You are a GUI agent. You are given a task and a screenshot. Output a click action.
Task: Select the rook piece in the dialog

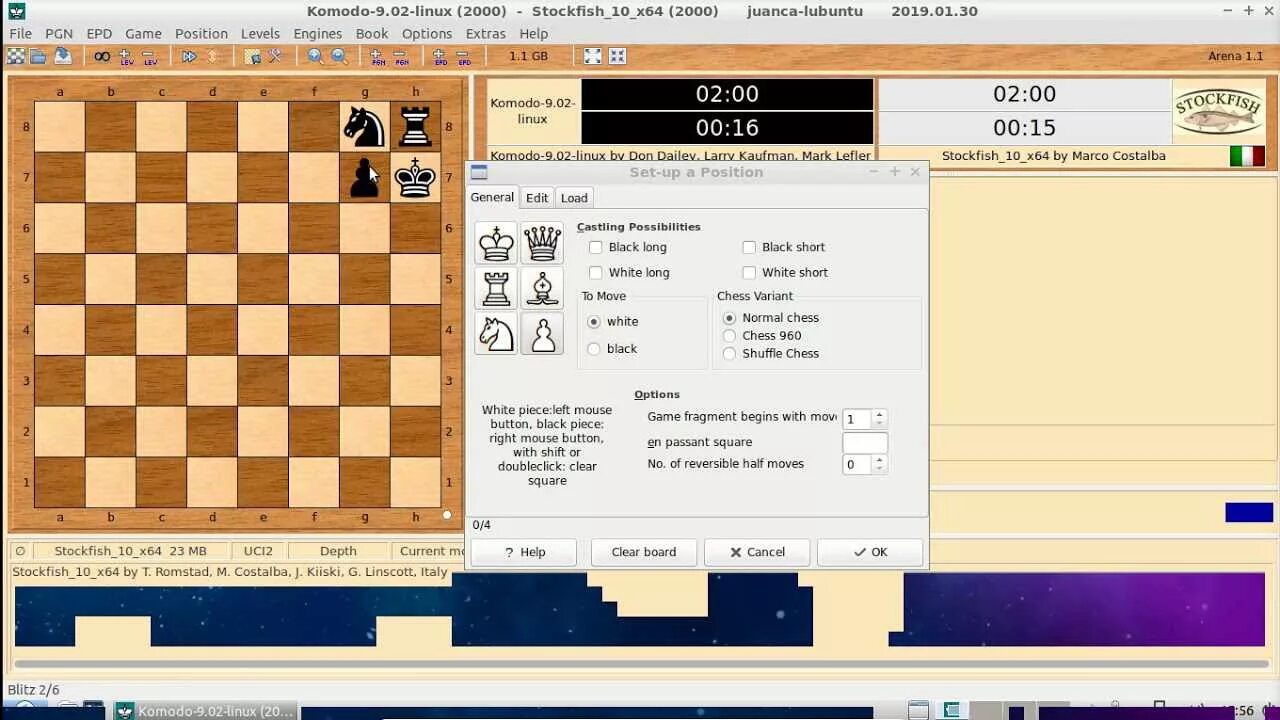[x=496, y=288]
